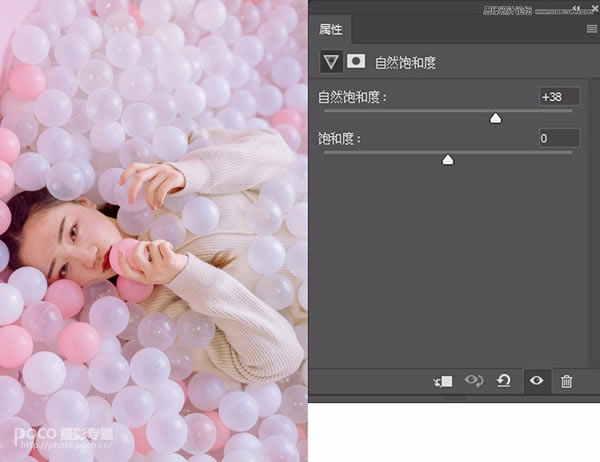
Task: Open the Properties panel flyout menu
Action: tap(592, 29)
